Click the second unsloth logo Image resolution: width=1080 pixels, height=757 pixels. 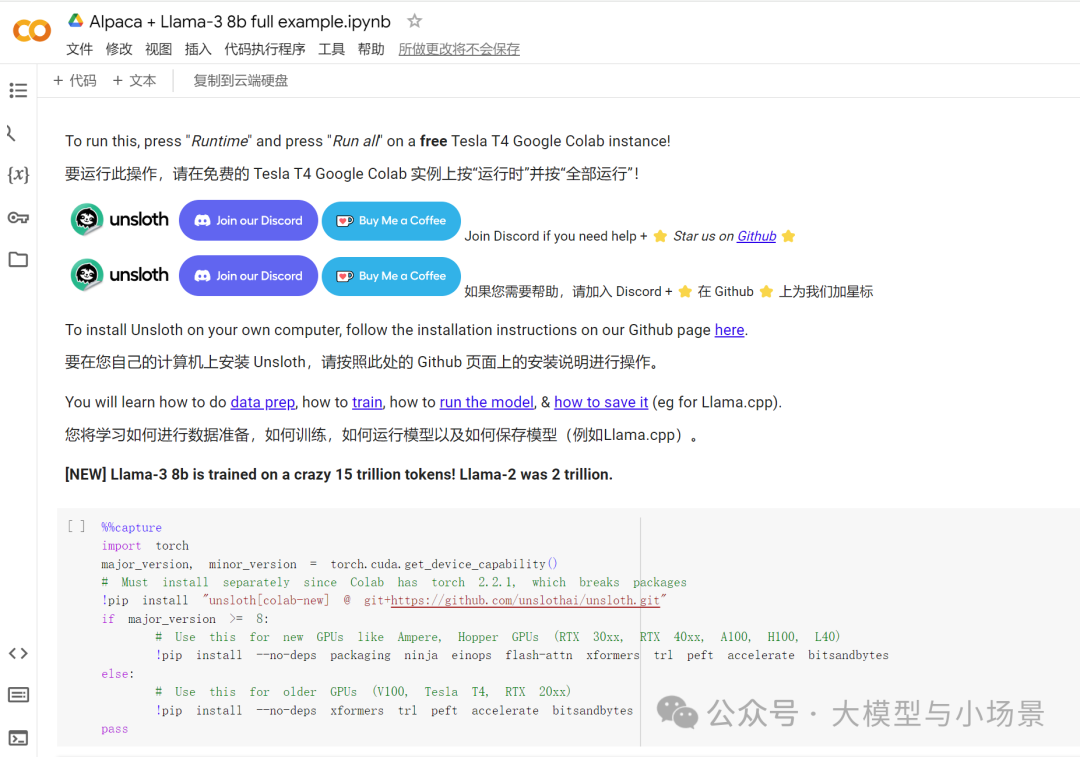(120, 275)
